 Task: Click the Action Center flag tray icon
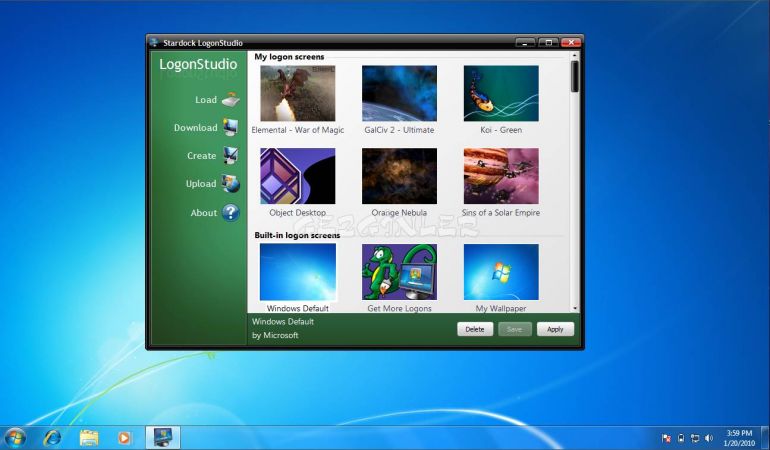pyautogui.click(x=666, y=438)
